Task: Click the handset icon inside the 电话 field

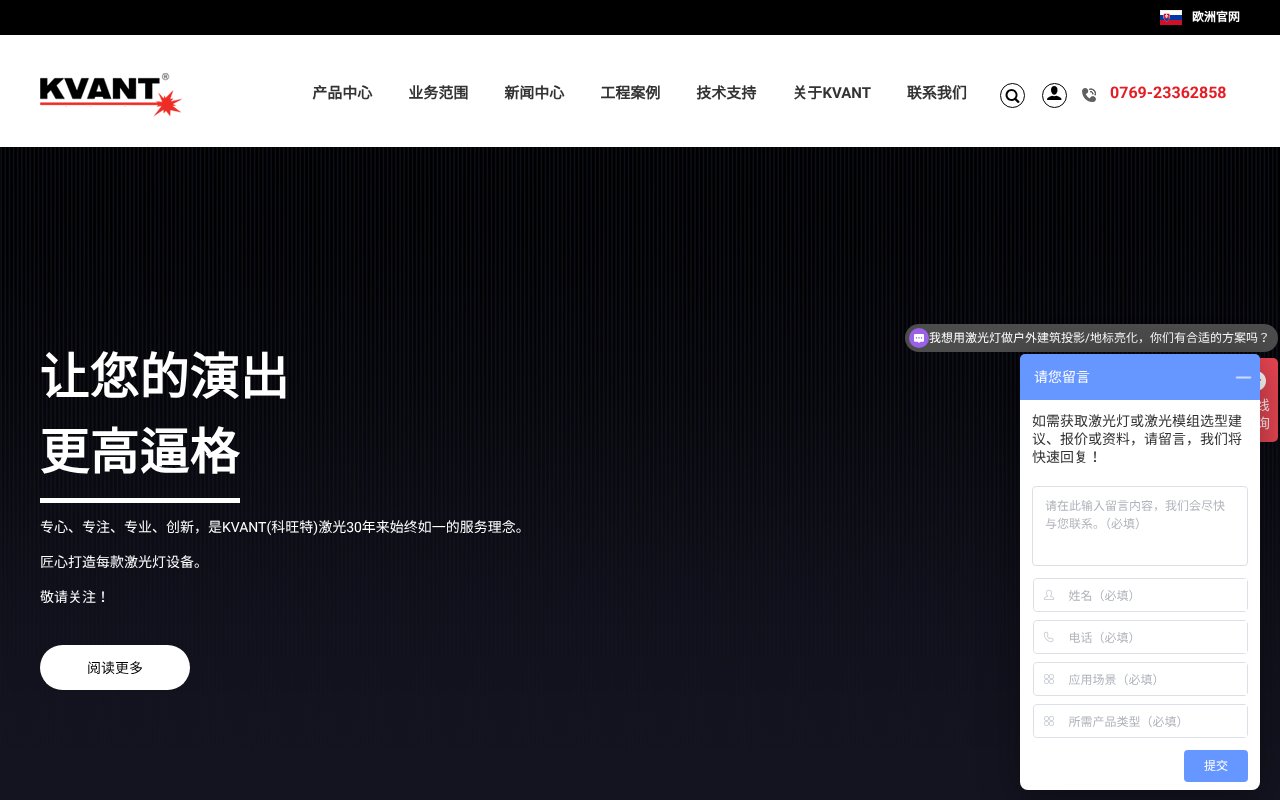Action: coord(1048,637)
